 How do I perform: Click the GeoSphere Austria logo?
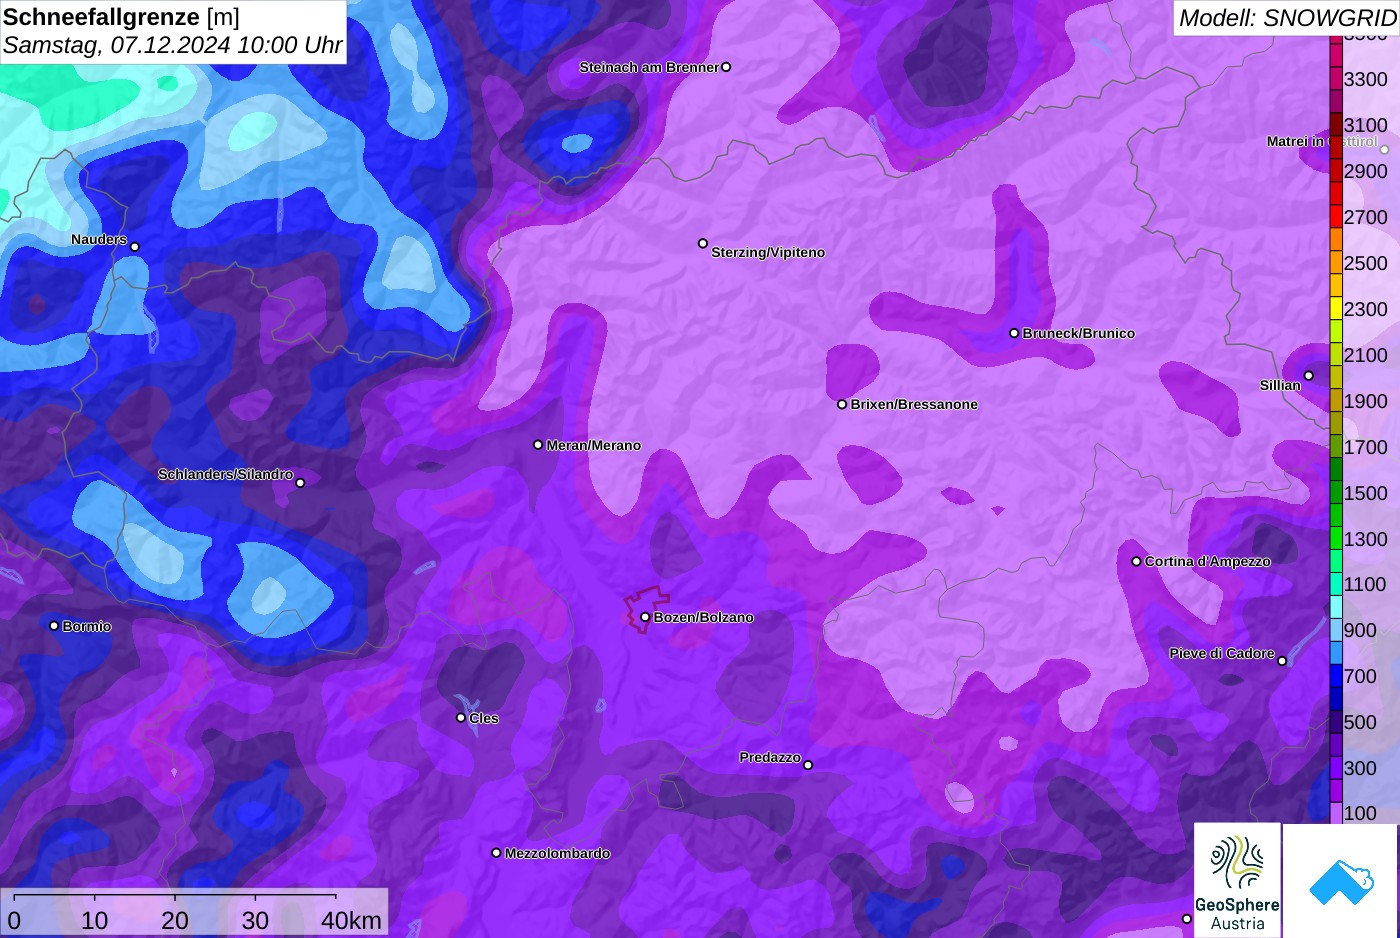pos(1237,880)
